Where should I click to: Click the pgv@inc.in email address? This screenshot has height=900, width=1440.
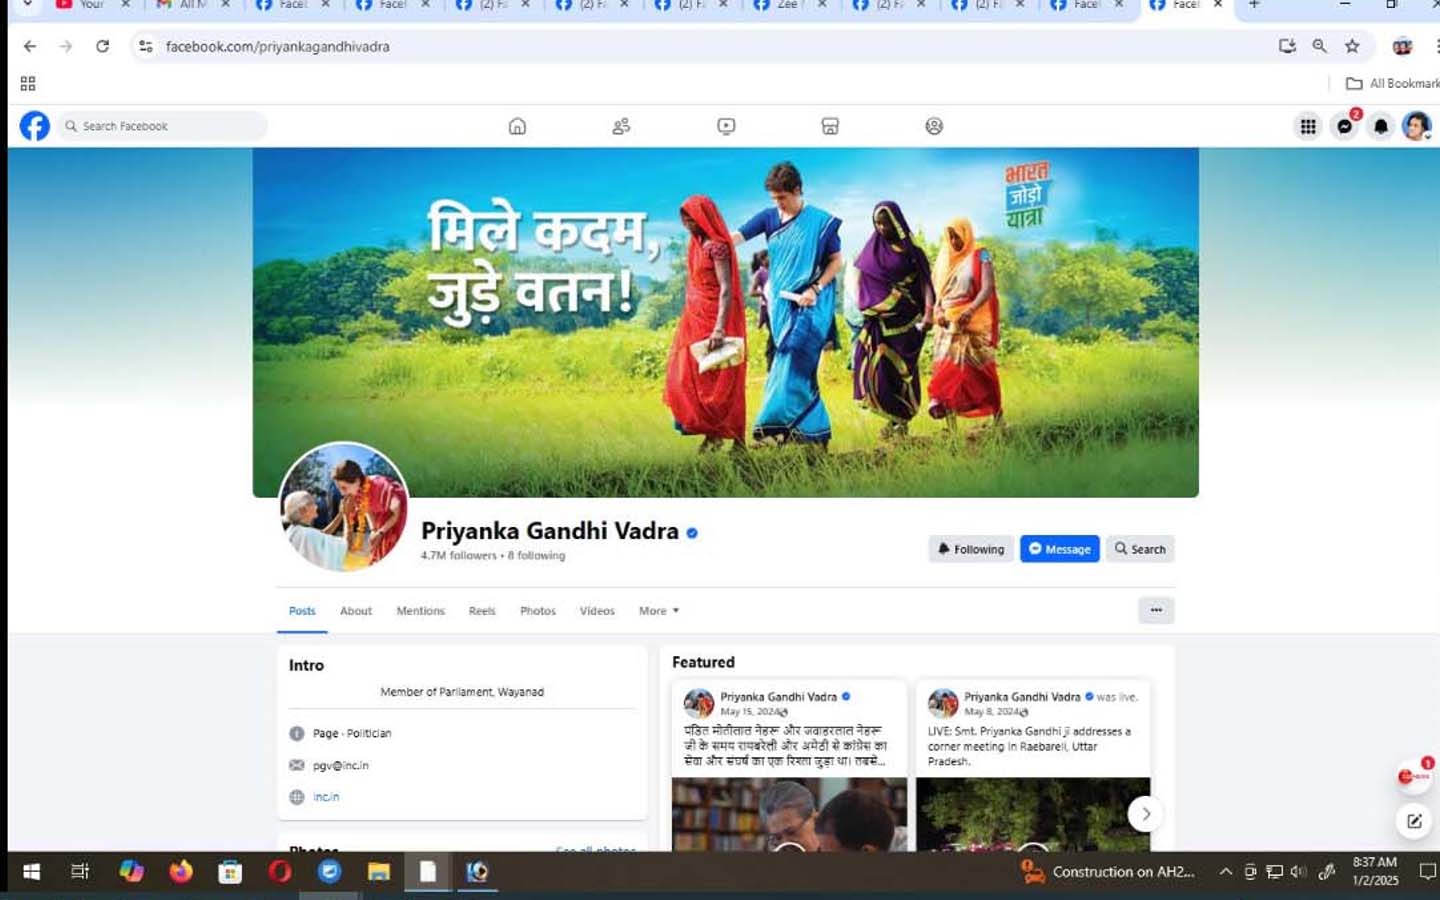[x=341, y=765]
